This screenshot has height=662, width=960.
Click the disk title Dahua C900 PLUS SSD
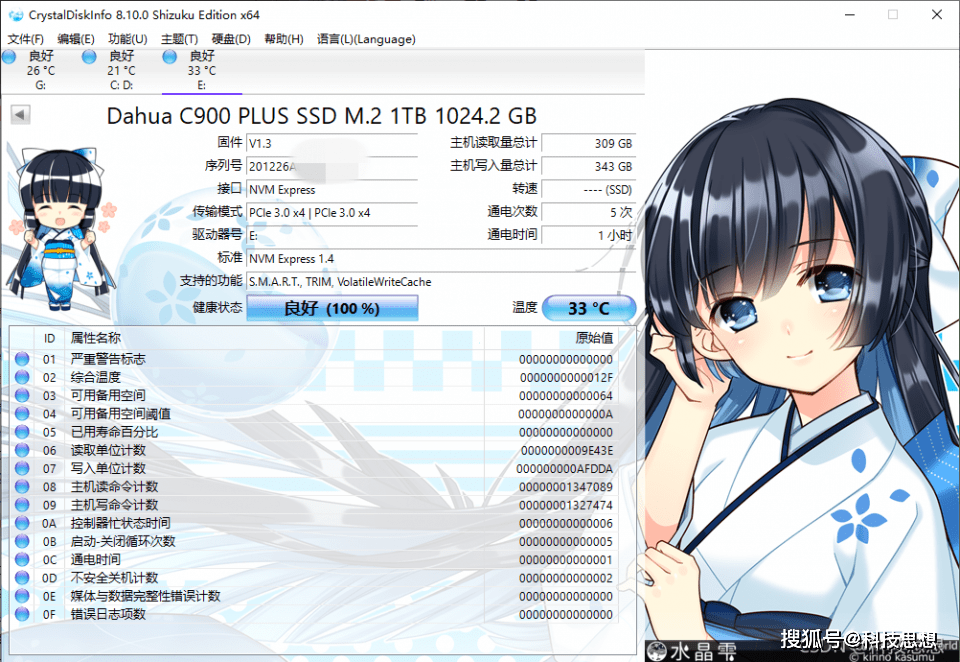[x=321, y=116]
